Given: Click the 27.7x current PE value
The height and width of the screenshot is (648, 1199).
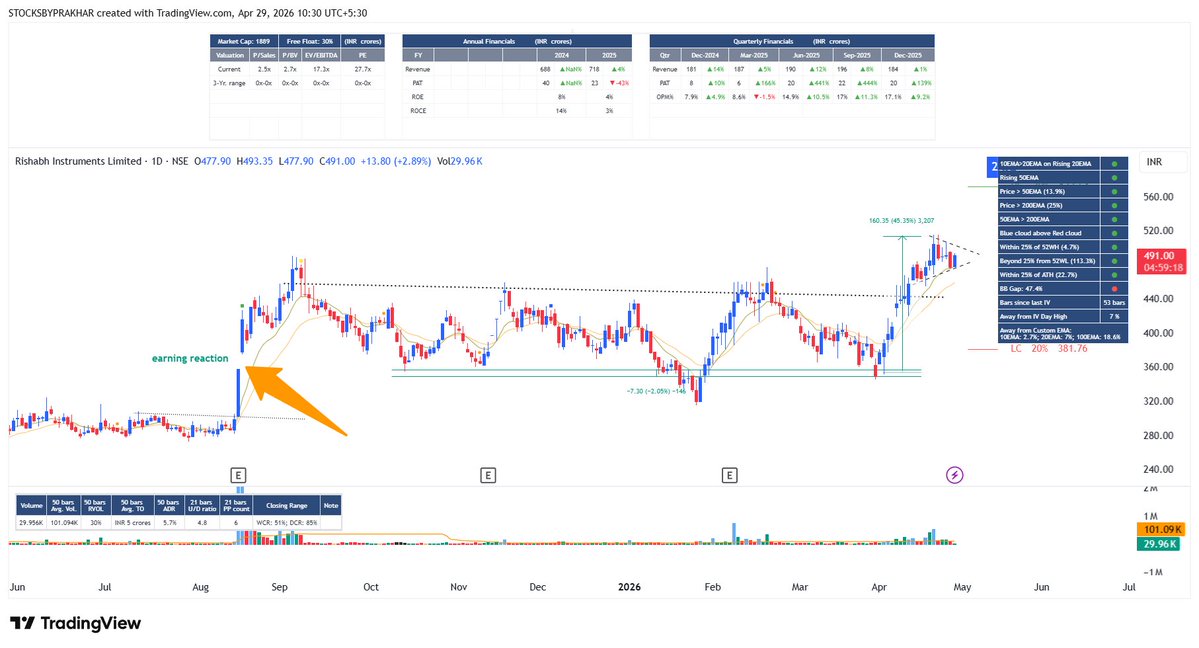Looking at the screenshot, I should click(362, 69).
